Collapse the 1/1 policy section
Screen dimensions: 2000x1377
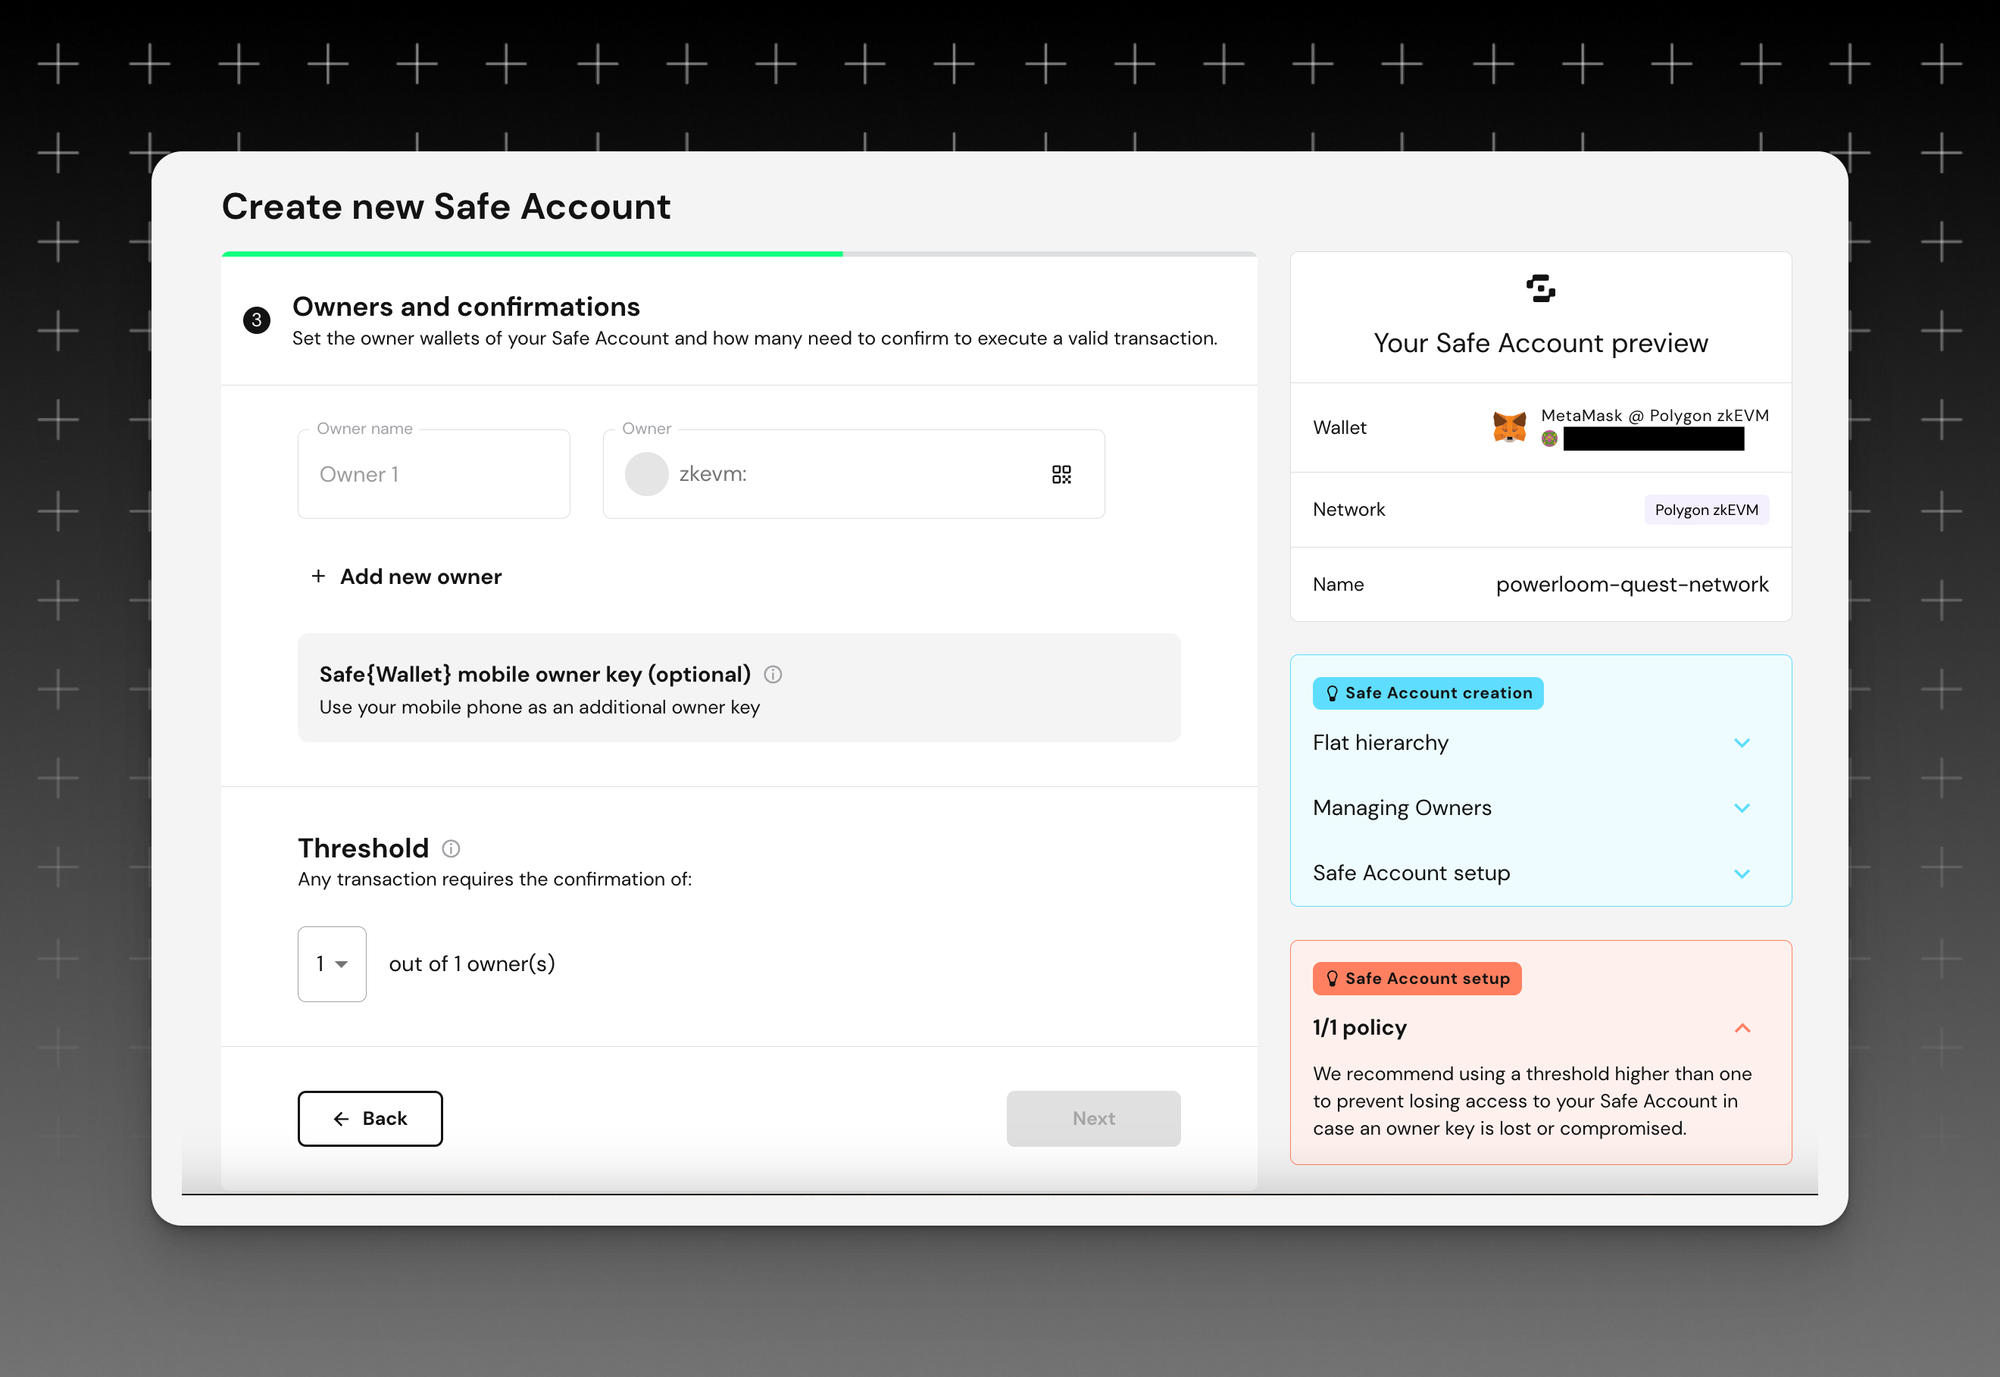pos(1741,1028)
